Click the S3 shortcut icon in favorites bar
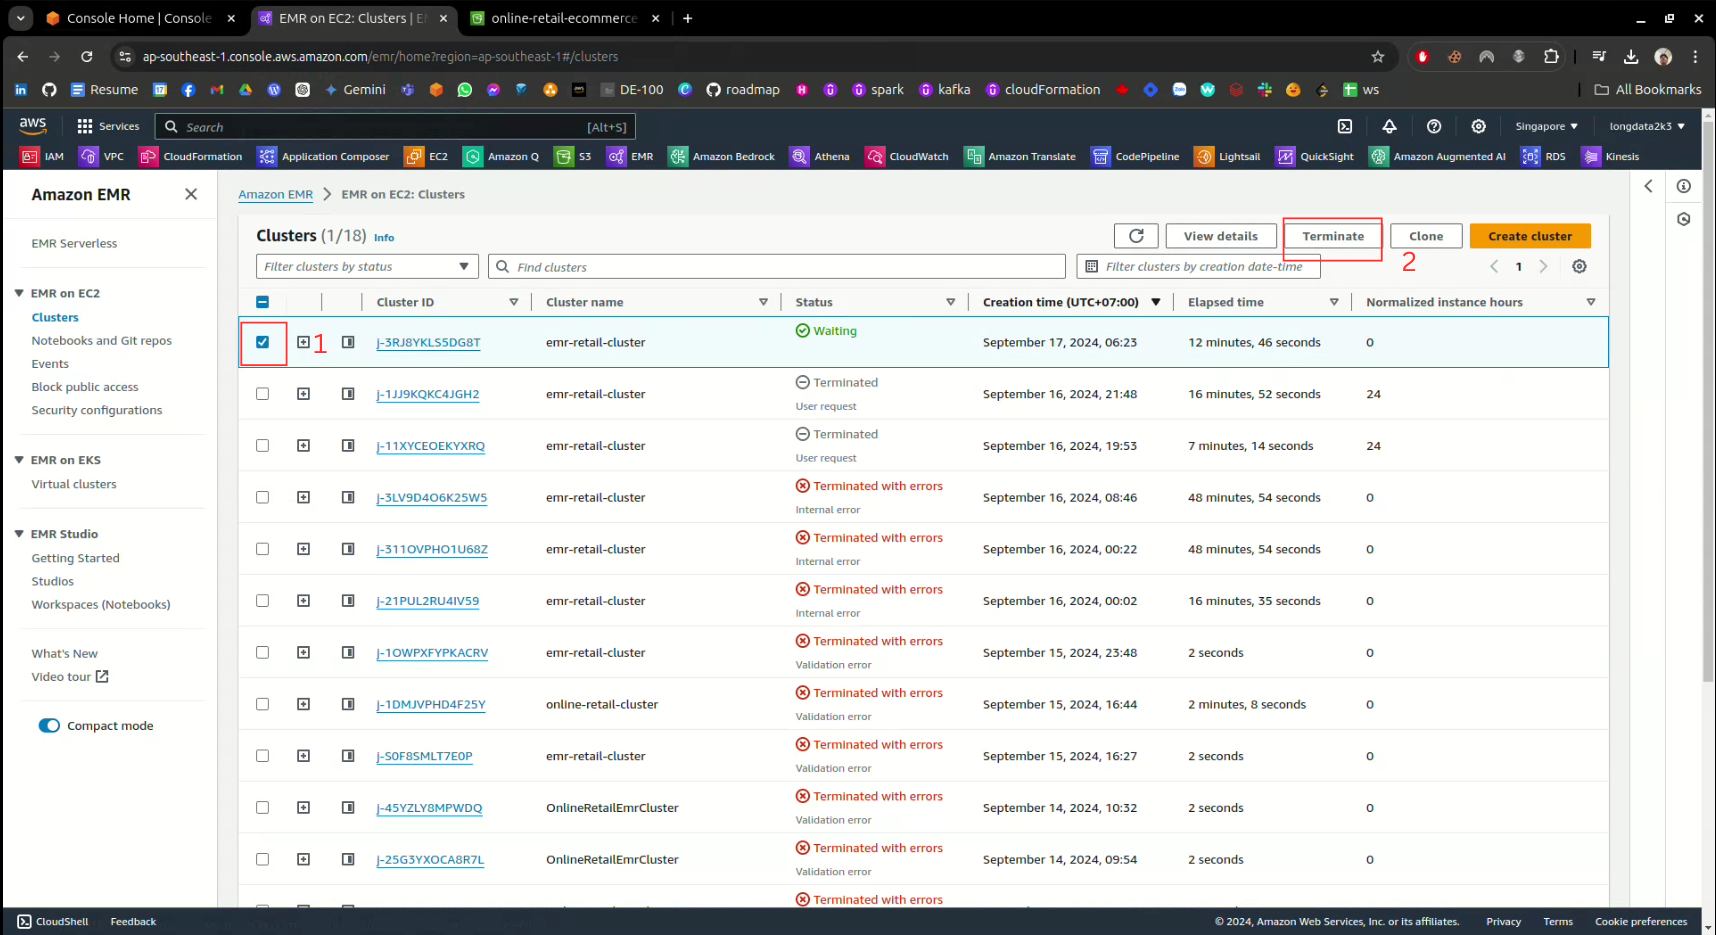1716x935 pixels. (x=574, y=156)
